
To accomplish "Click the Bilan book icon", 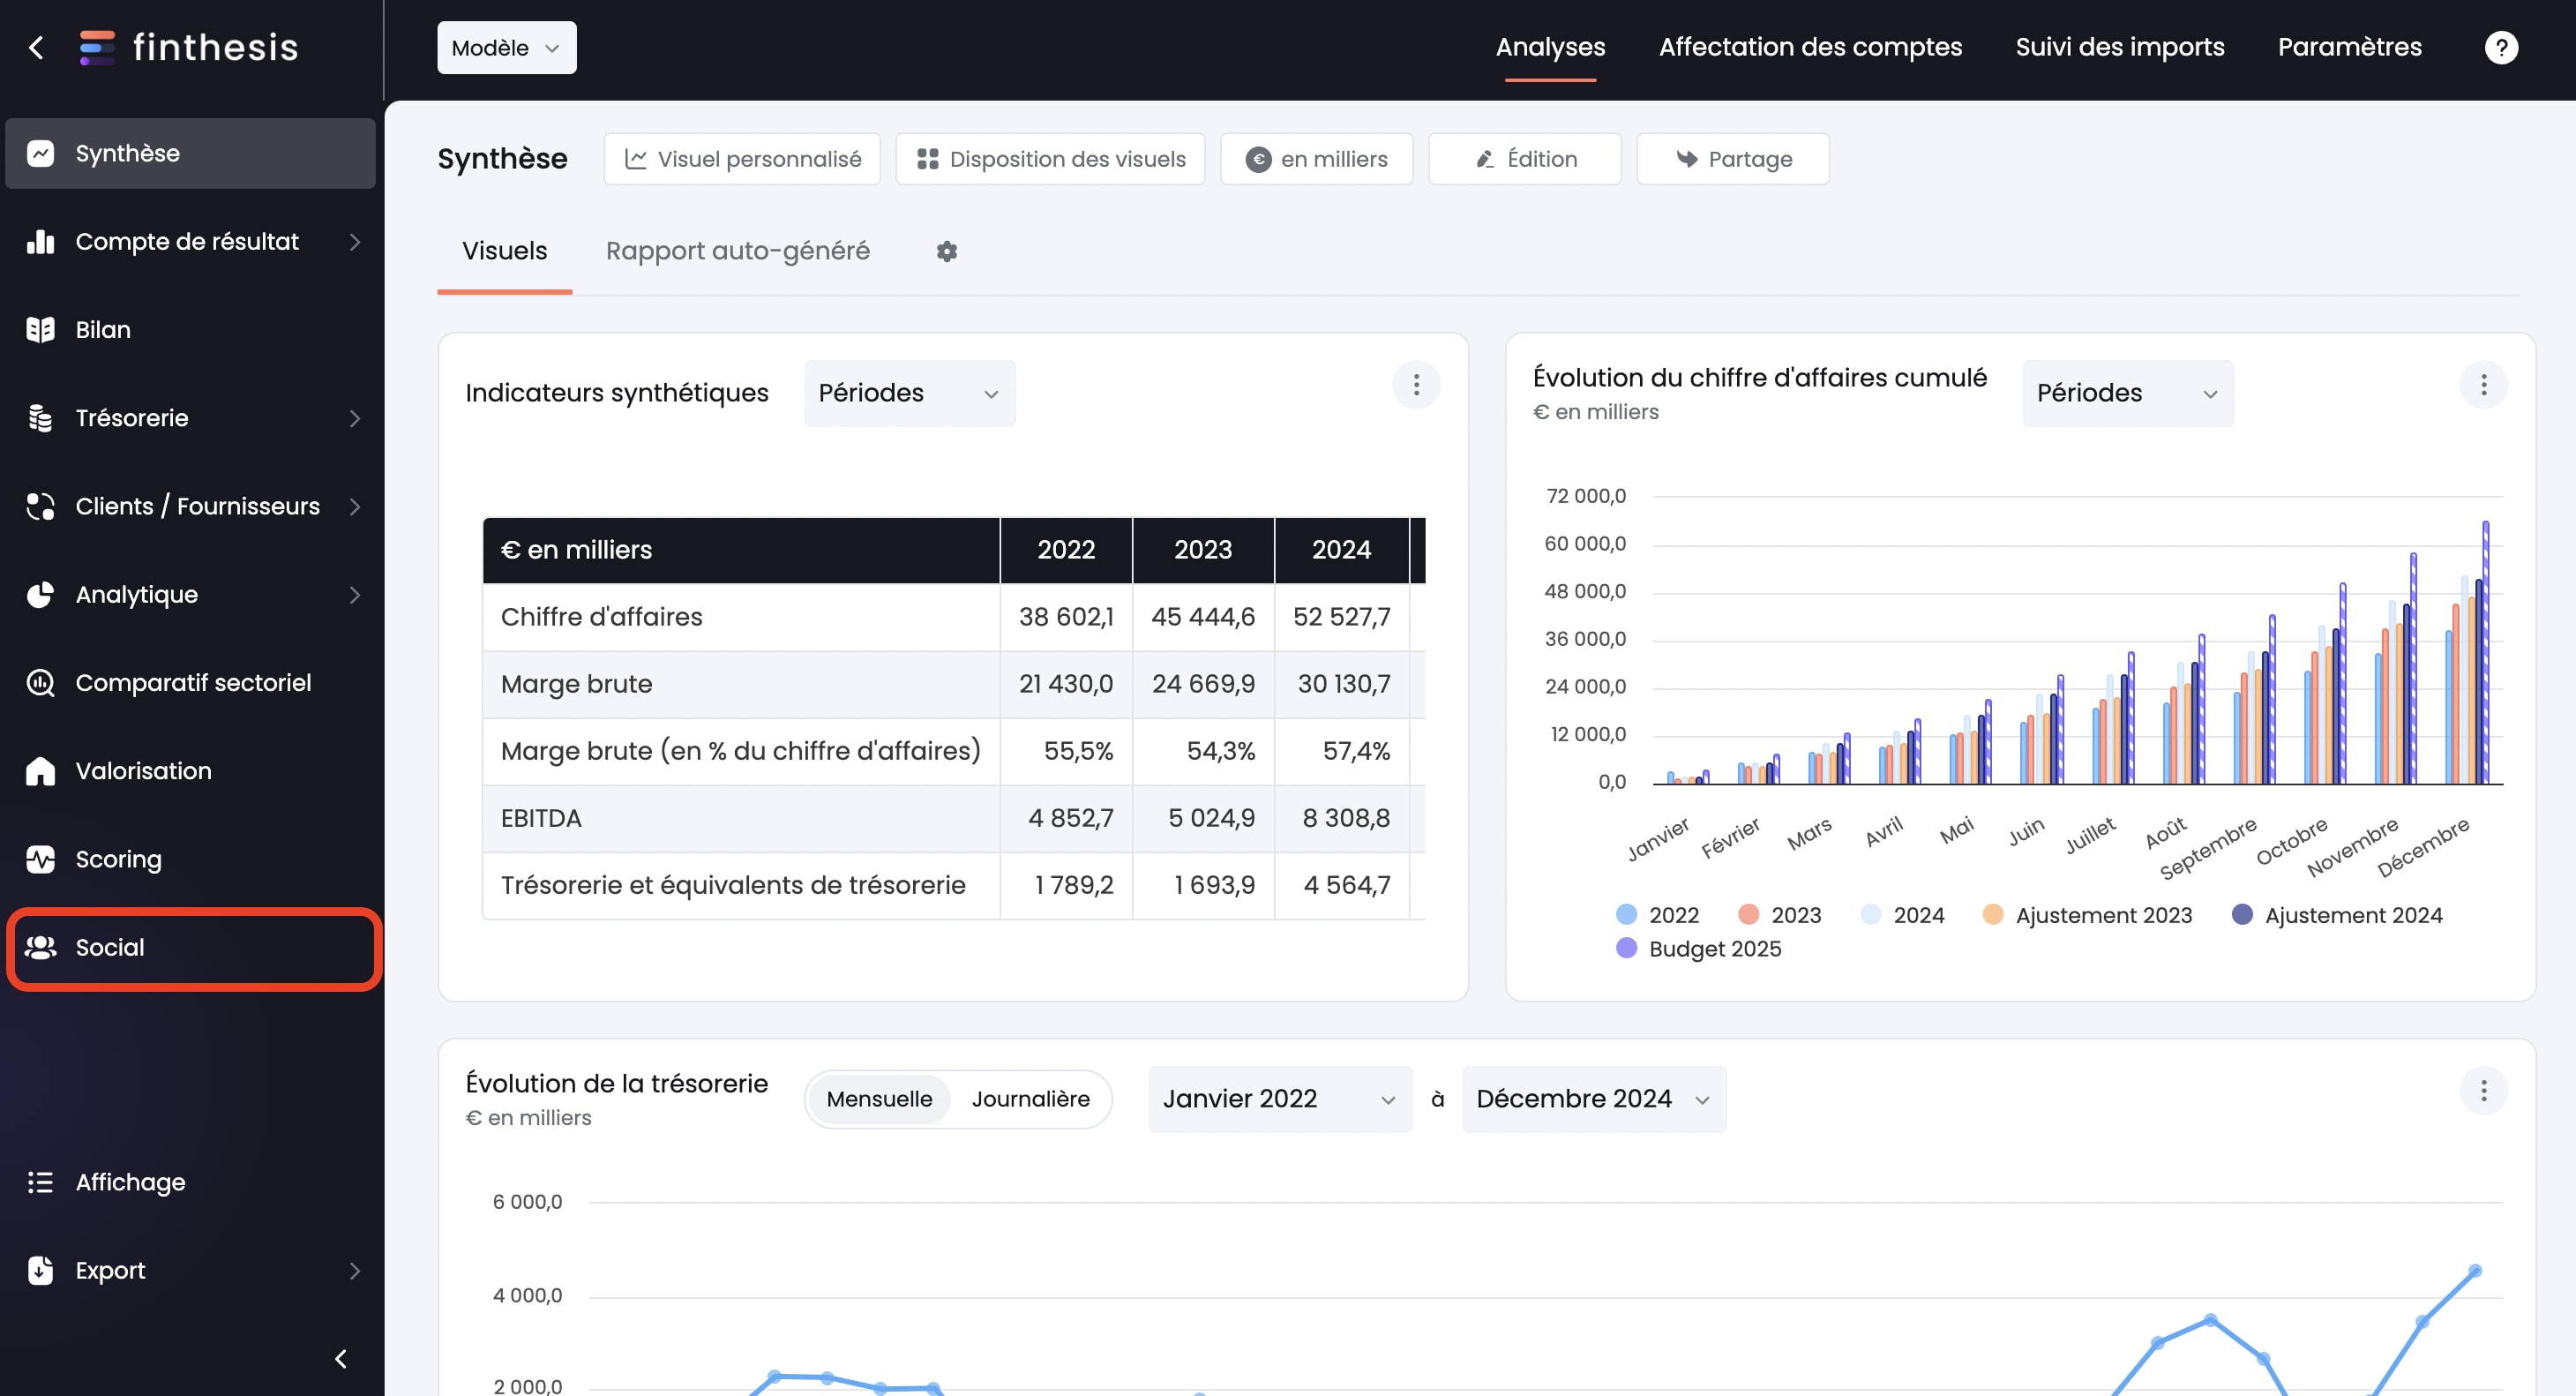I will (x=40, y=329).
